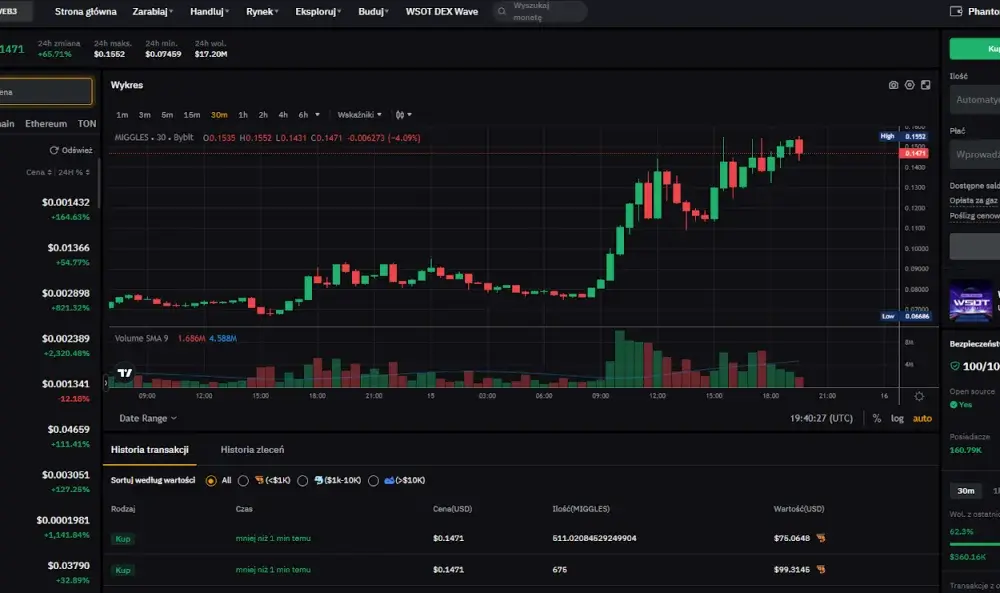Expand the Buduj menu

[373, 11]
